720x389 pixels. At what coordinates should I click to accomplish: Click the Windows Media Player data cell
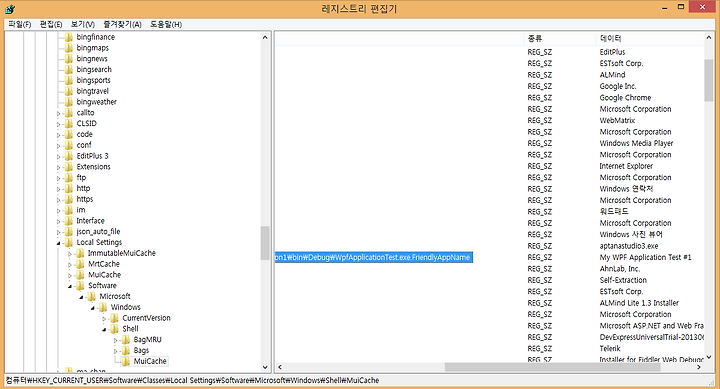click(x=636, y=143)
